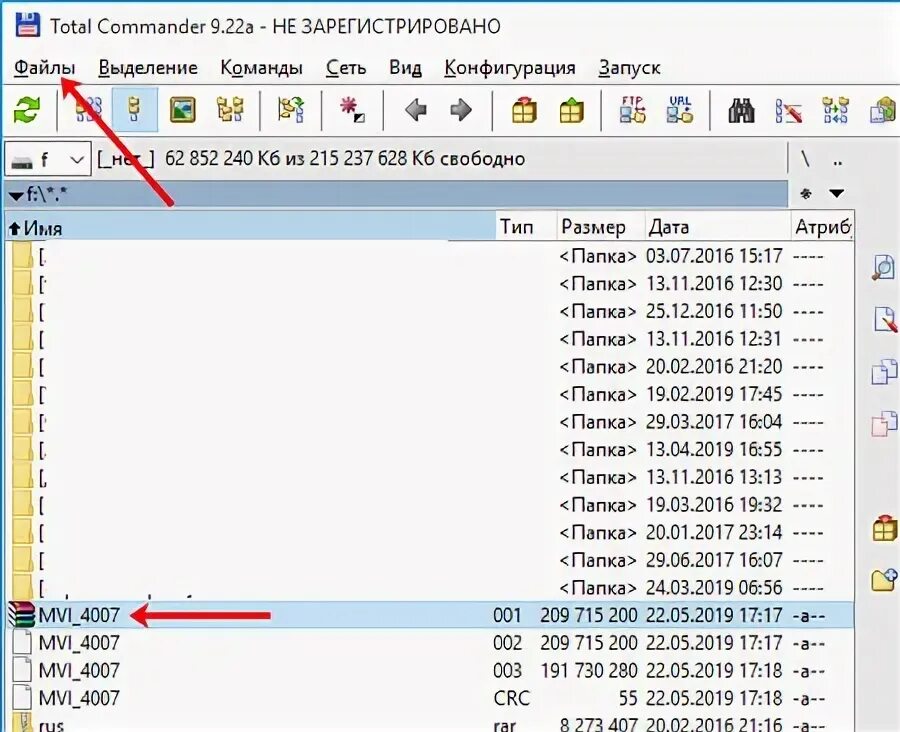
Task: Click the f:\*.* path bar
Action: coord(396,194)
